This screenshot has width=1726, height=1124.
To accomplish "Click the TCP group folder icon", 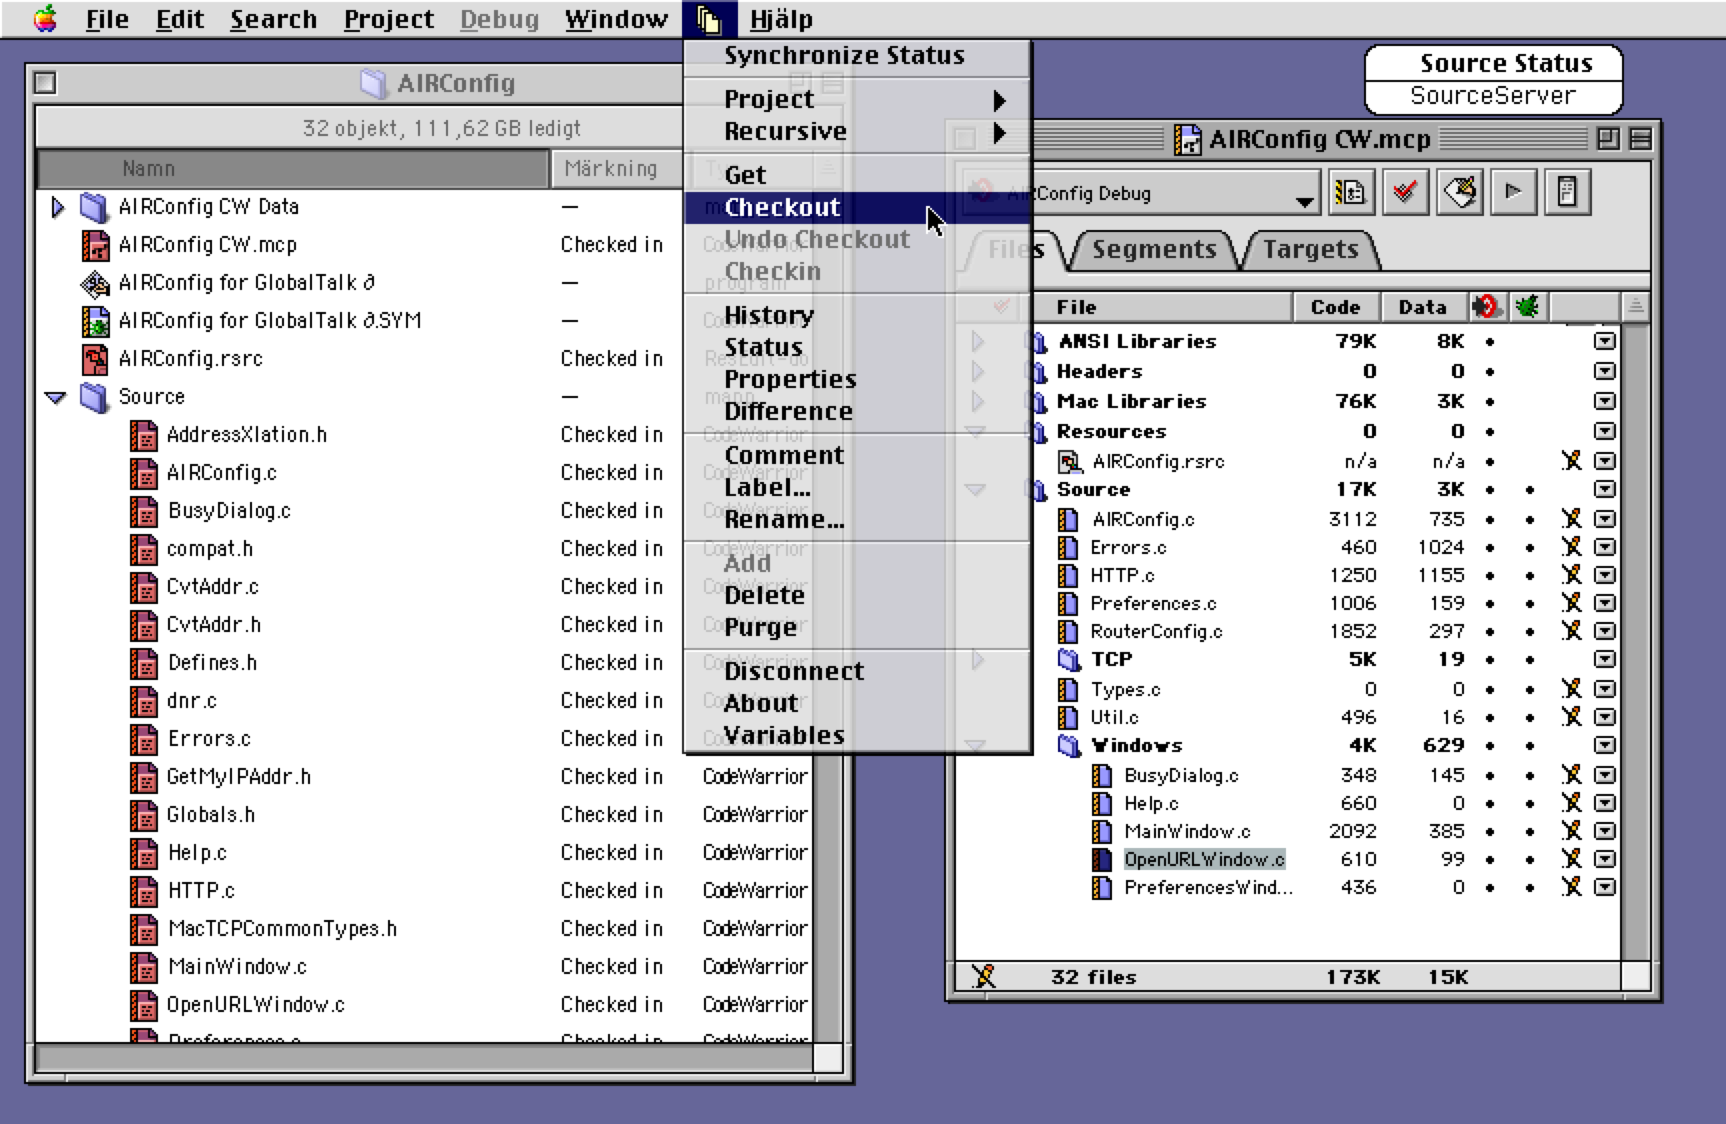I will [x=1069, y=660].
